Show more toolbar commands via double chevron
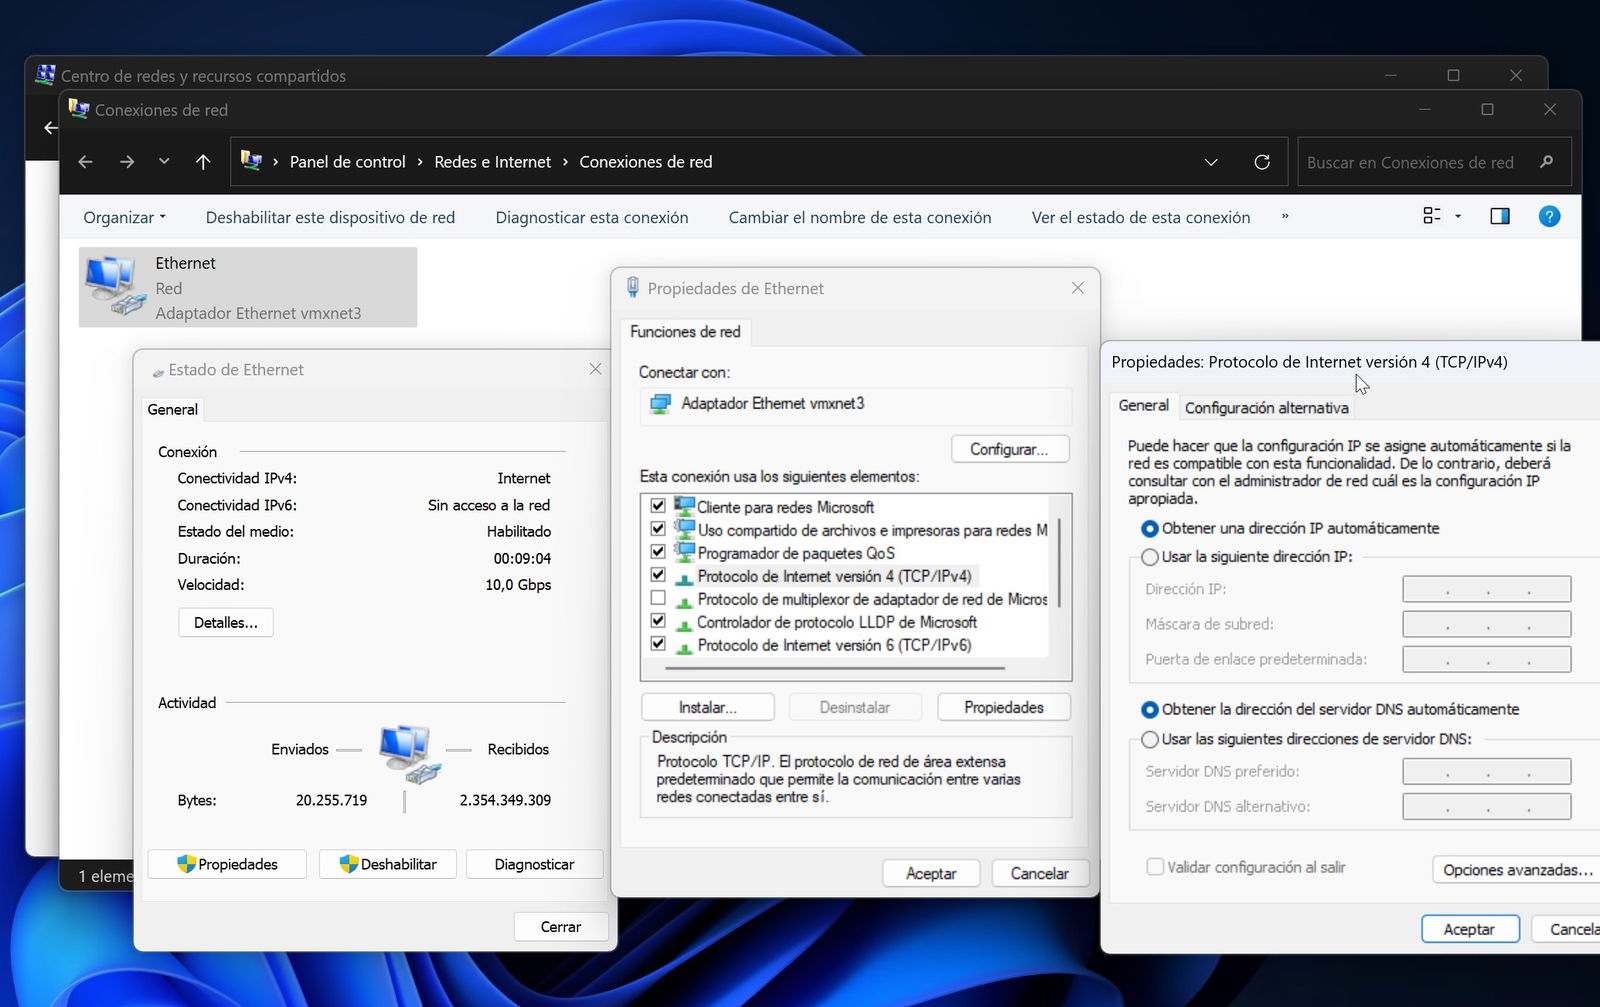Viewport: 1600px width, 1007px height. (1285, 217)
